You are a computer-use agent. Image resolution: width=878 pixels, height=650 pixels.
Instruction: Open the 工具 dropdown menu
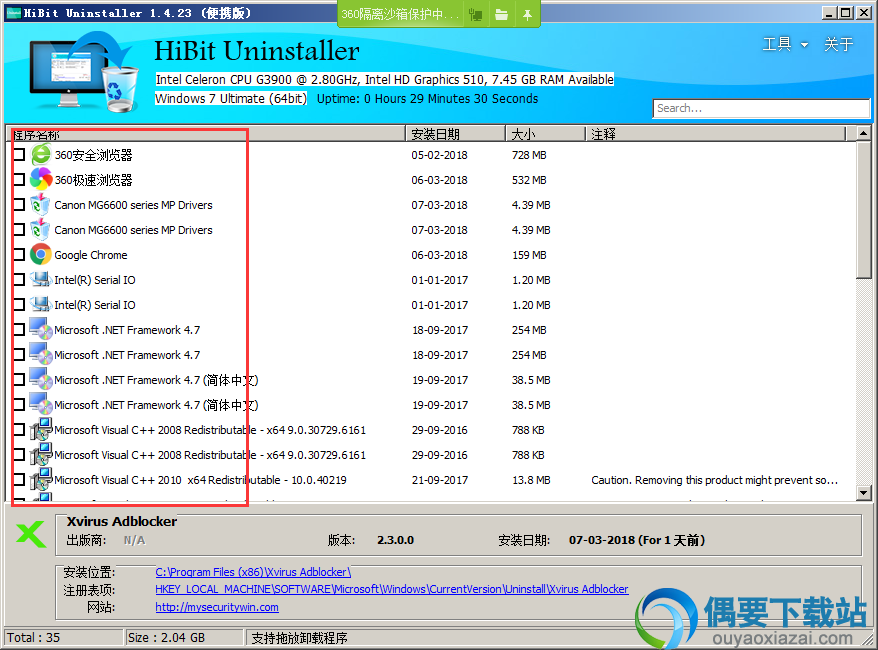tap(785, 44)
